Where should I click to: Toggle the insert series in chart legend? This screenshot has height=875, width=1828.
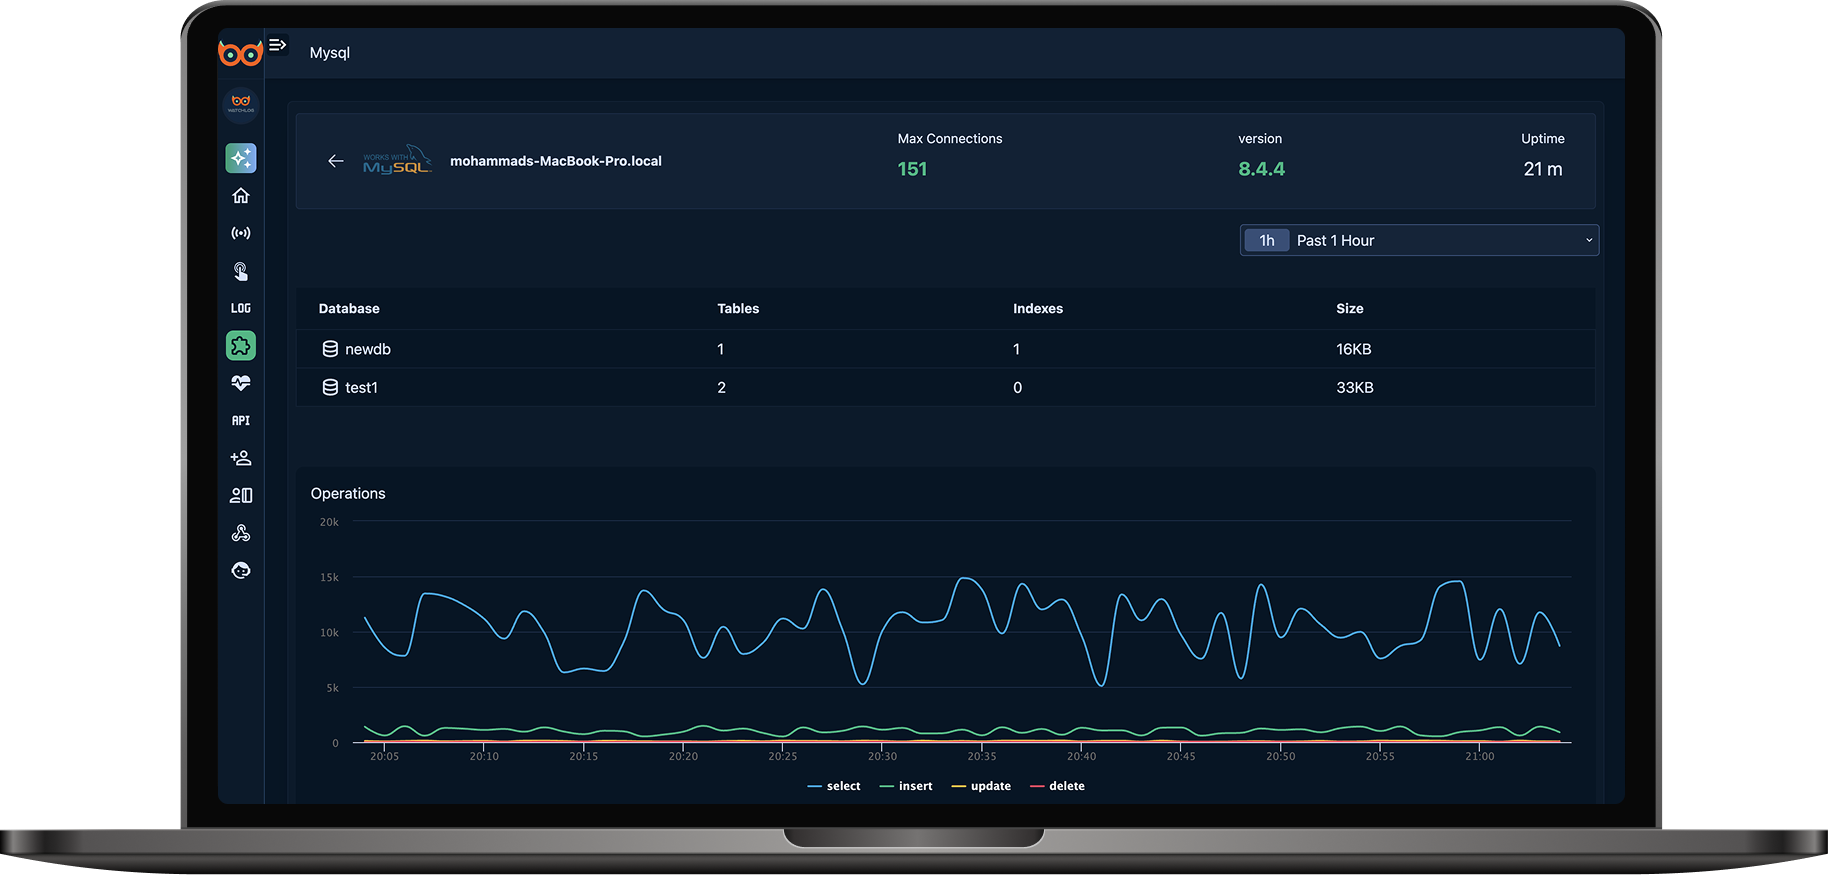coord(906,786)
